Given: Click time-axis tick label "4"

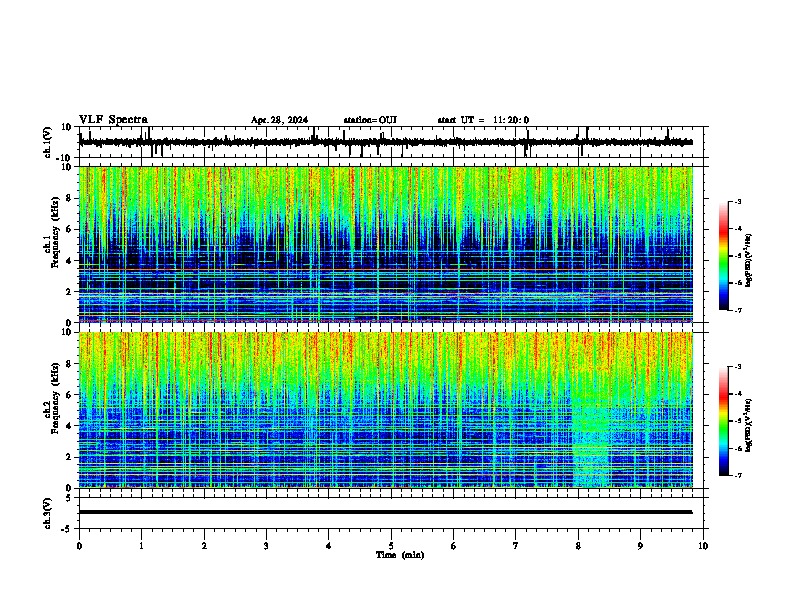Looking at the screenshot, I should [x=329, y=546].
